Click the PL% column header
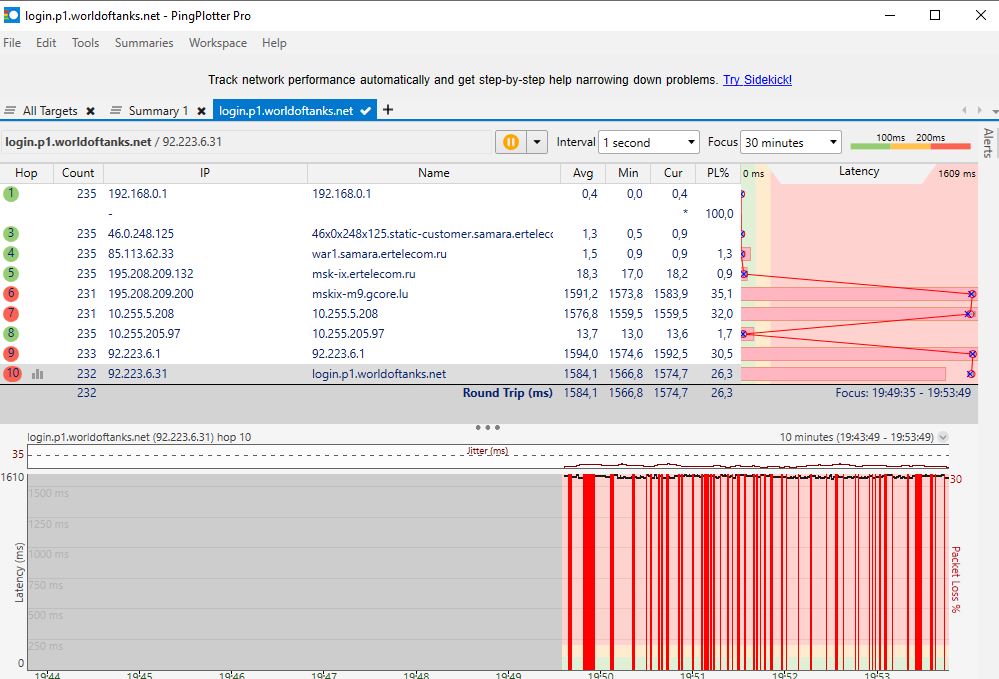This screenshot has width=999, height=679. tap(717, 173)
